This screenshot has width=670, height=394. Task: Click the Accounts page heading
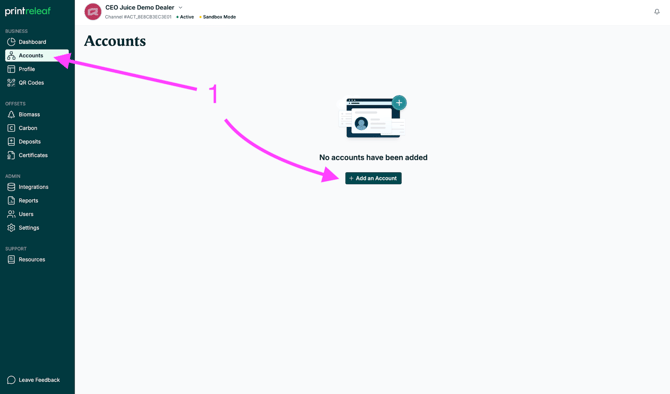[115, 41]
